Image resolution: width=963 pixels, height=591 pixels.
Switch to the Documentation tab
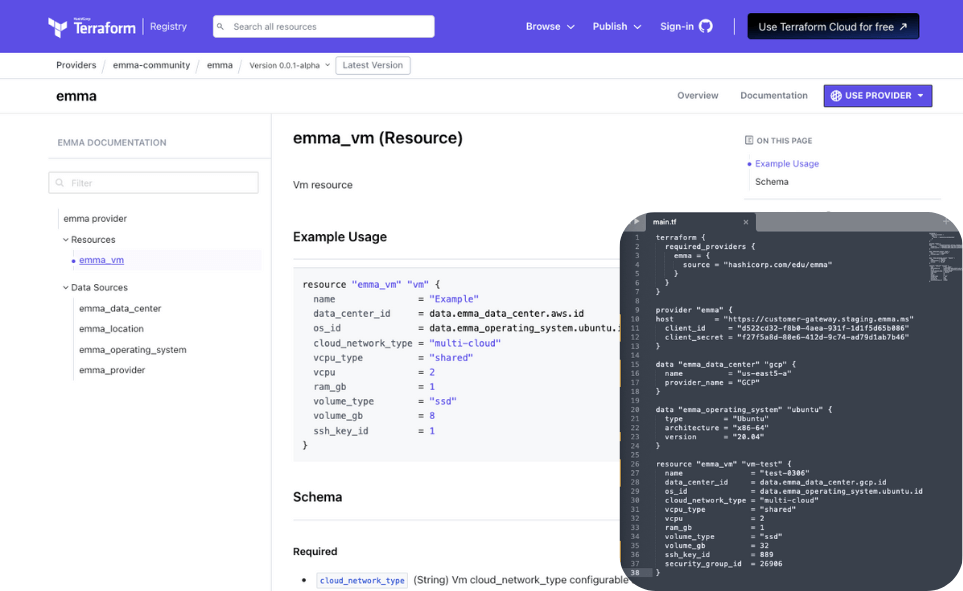click(x=774, y=95)
